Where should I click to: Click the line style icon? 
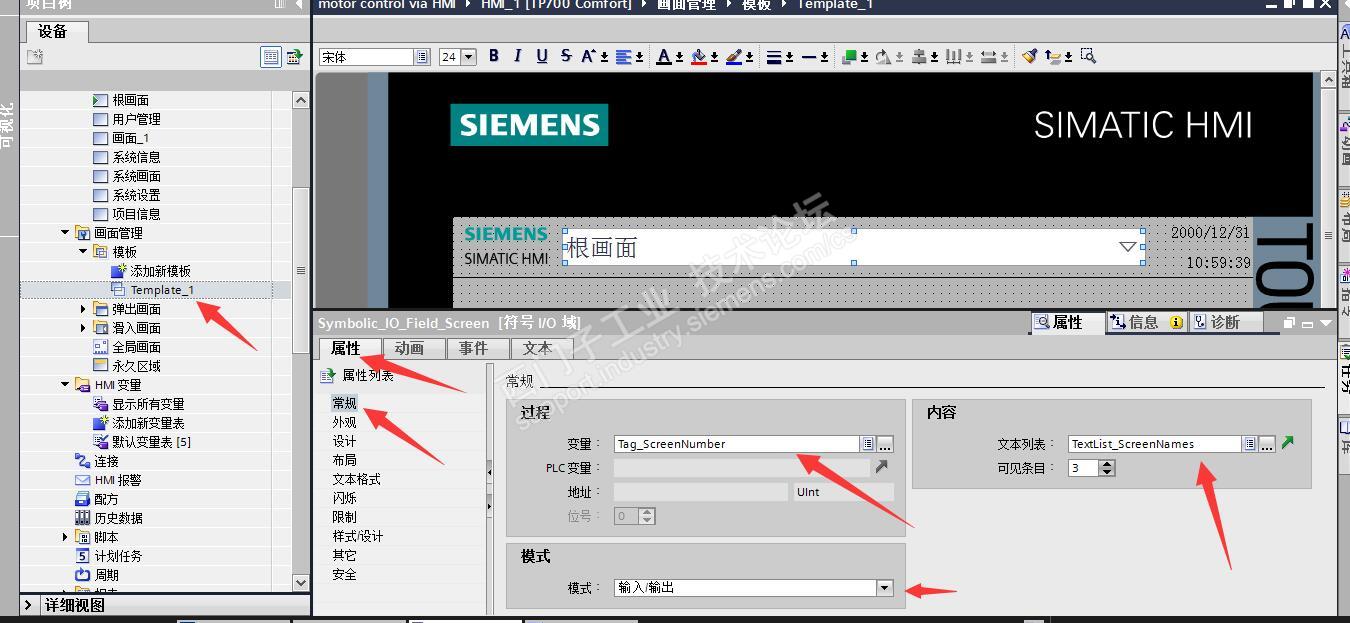(809, 56)
